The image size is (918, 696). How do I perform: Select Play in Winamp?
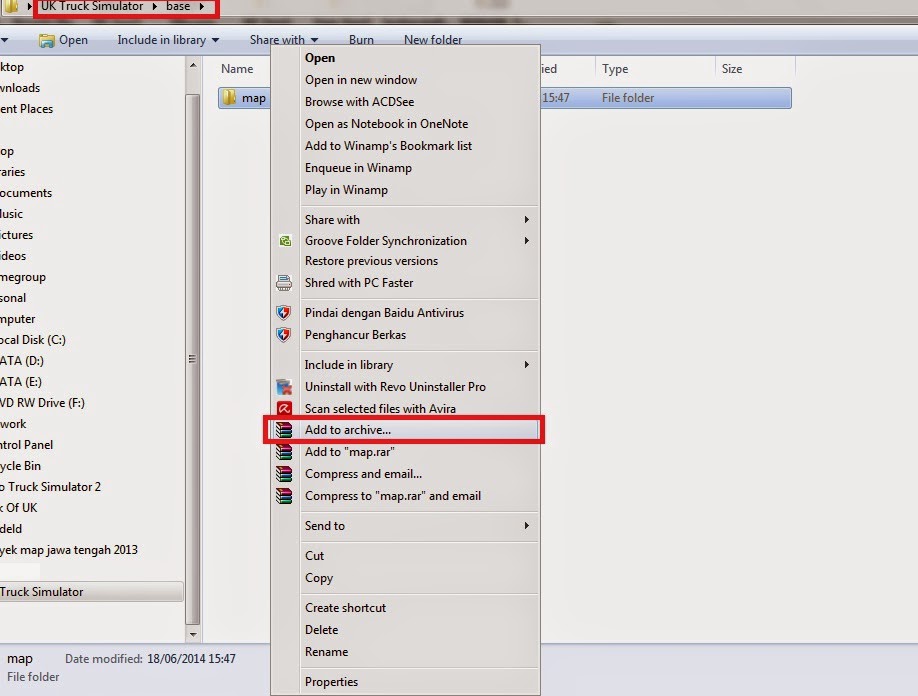point(346,190)
